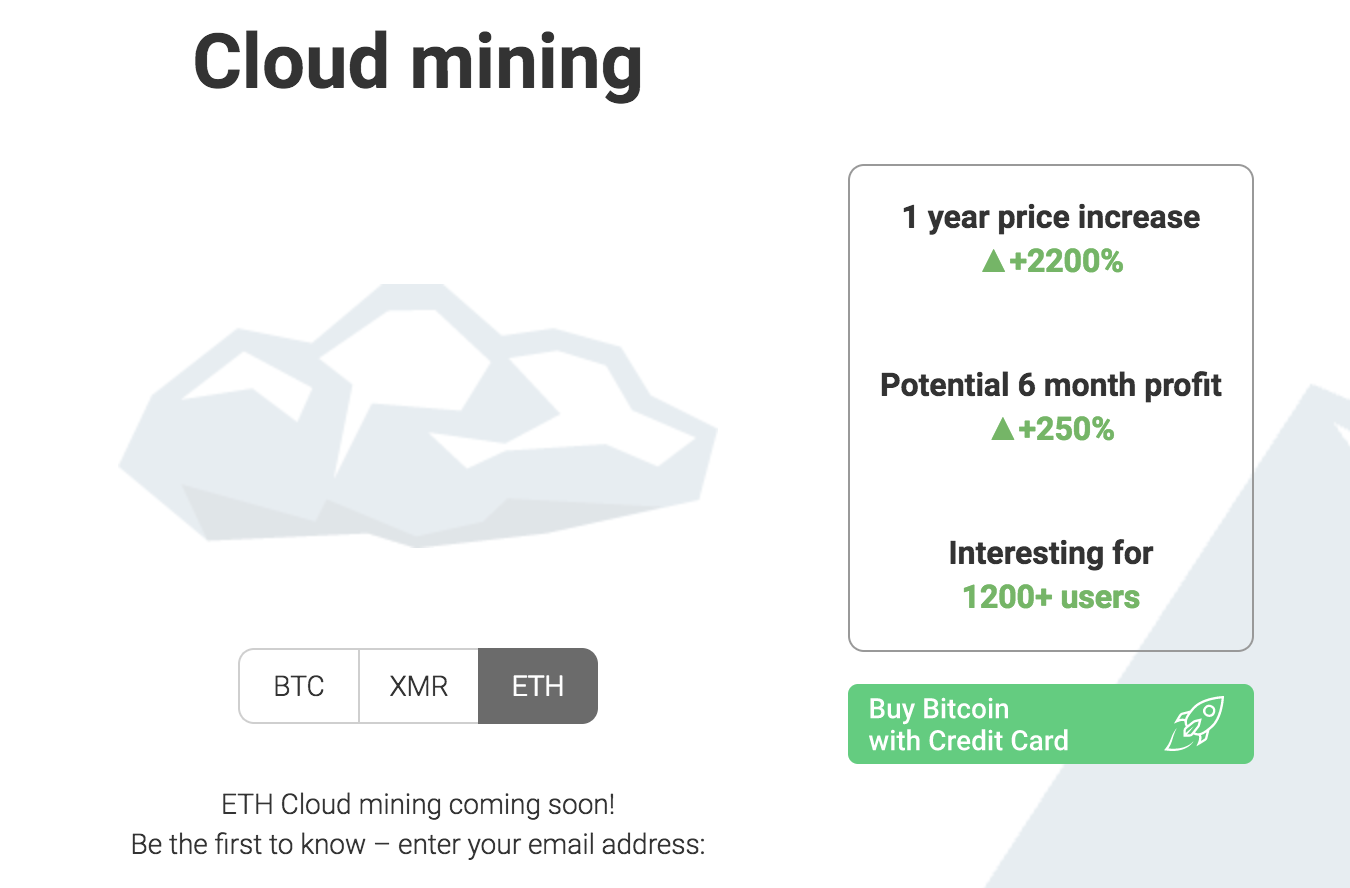Viewport: 1350px width, 888px height.
Task: Click the enter your email address prompt
Action: [x=552, y=844]
